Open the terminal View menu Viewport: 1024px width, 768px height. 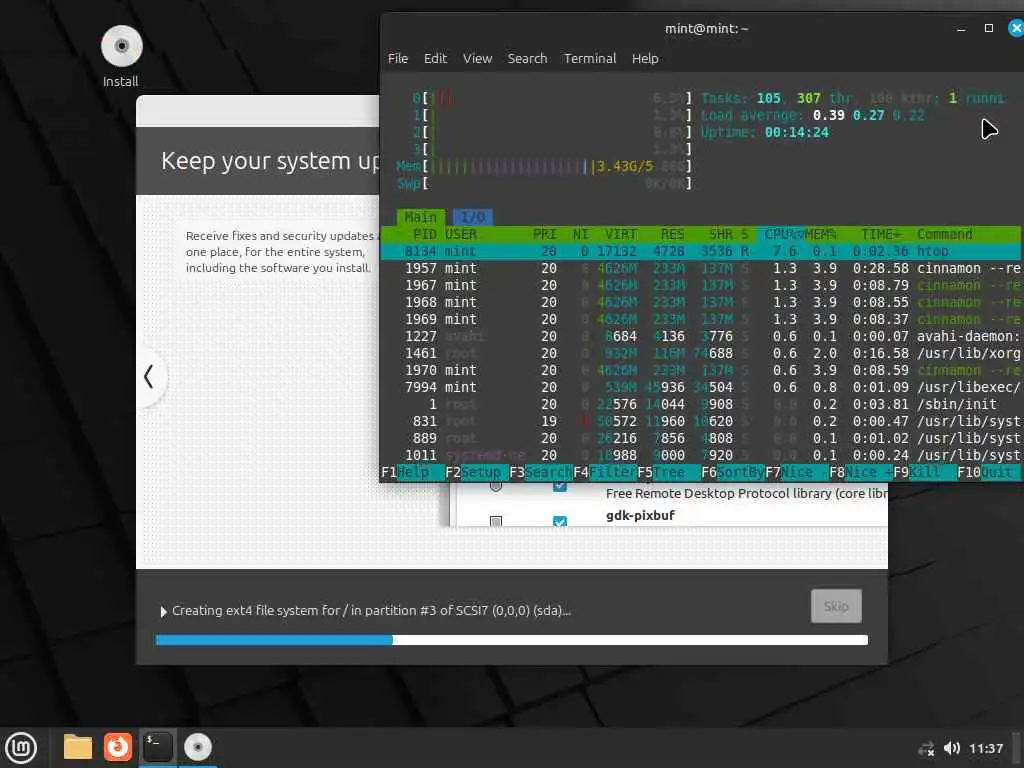pyautogui.click(x=477, y=59)
